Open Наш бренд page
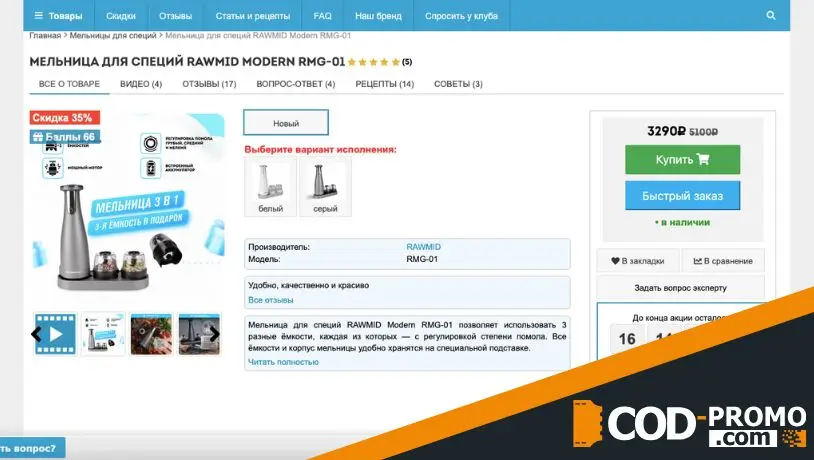Screen dimensions: 814x460 [378, 16]
